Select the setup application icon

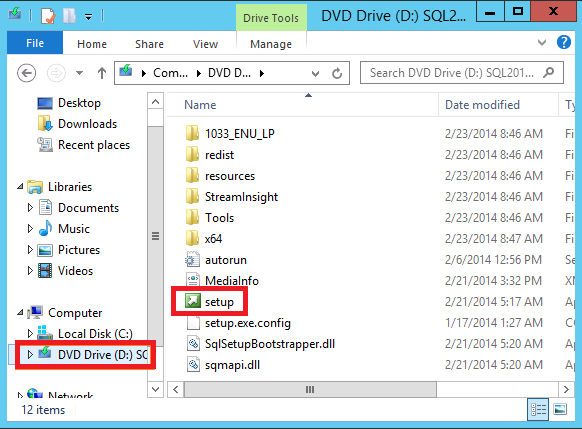coord(193,301)
